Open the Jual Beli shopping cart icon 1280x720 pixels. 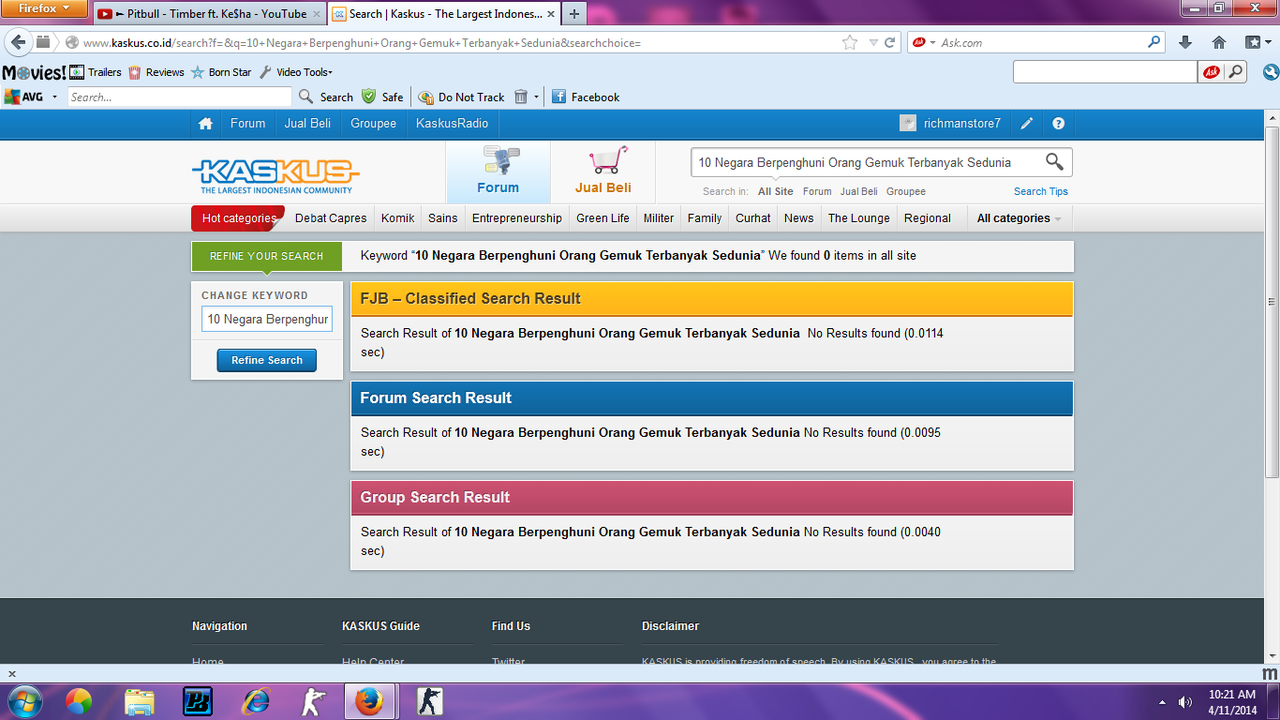[x=606, y=161]
